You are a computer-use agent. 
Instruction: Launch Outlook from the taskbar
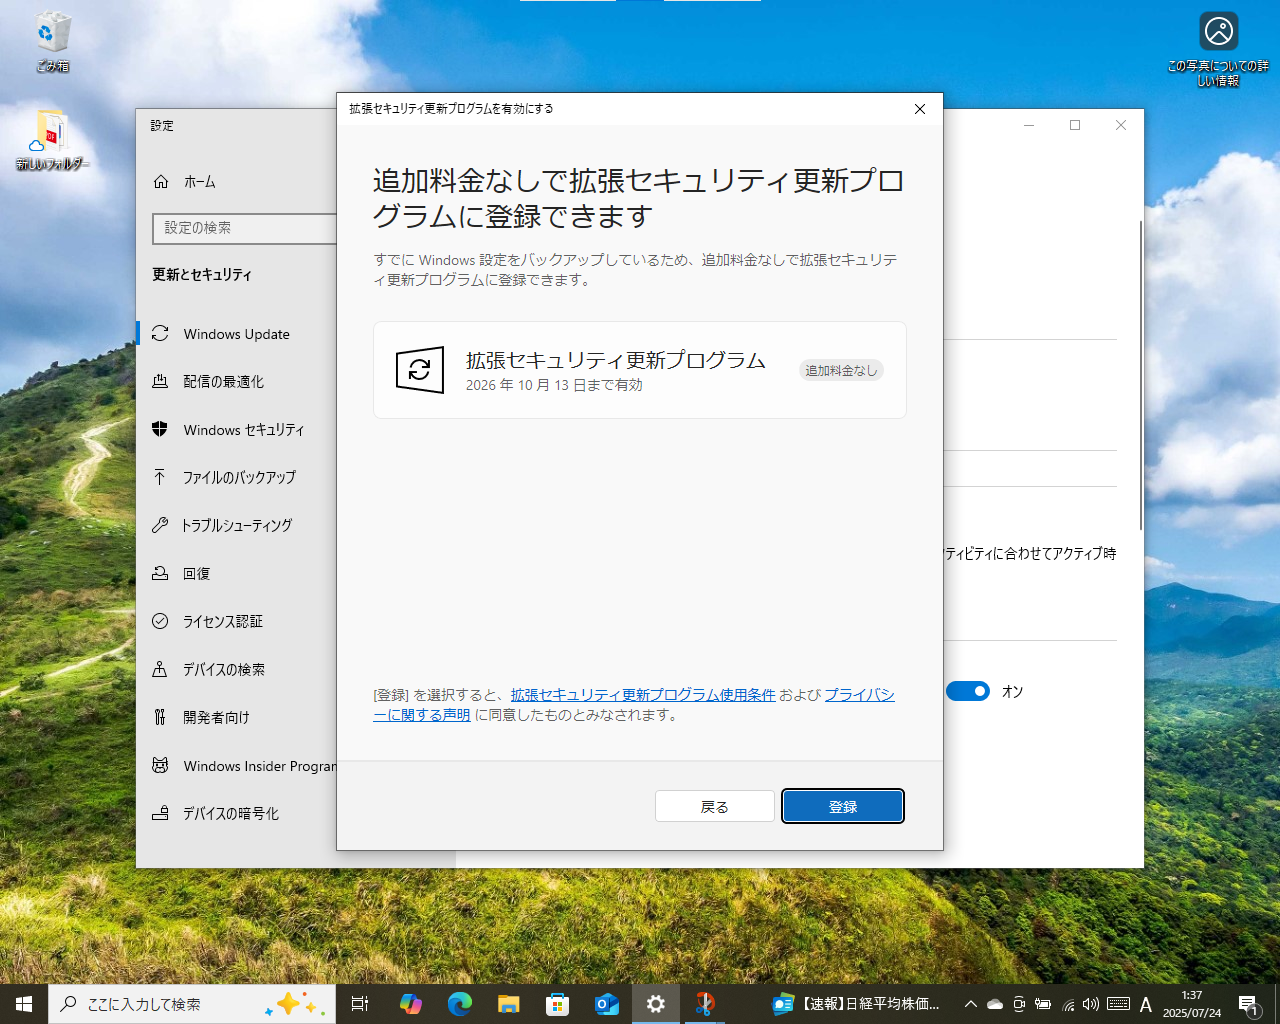coord(606,1003)
